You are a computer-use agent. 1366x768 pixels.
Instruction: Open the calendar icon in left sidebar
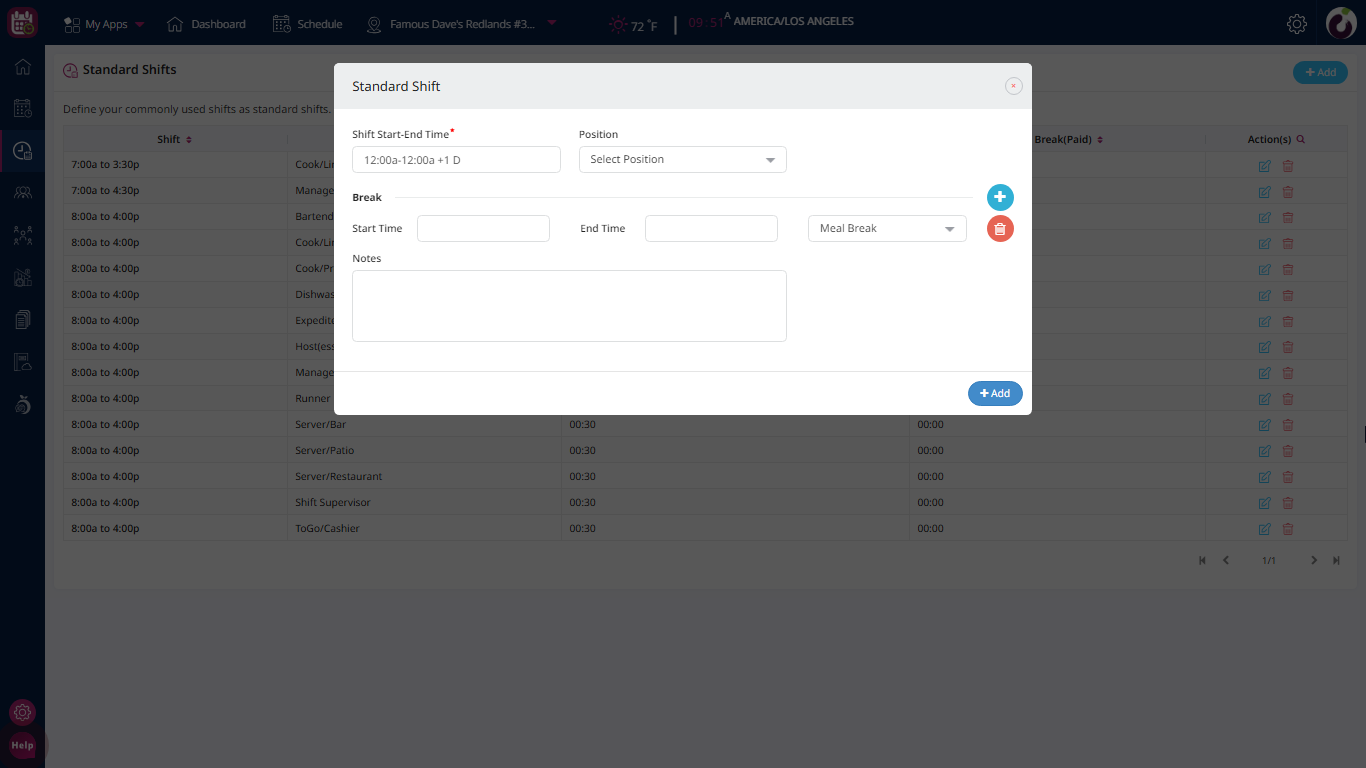(22, 108)
